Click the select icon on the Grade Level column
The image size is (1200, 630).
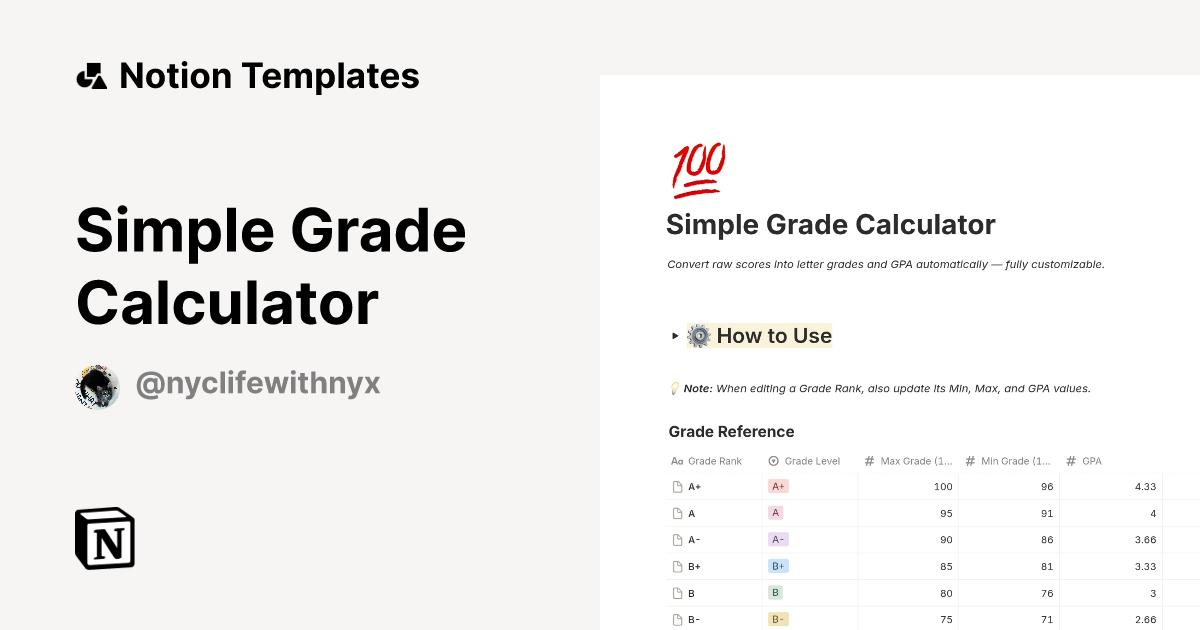(771, 461)
